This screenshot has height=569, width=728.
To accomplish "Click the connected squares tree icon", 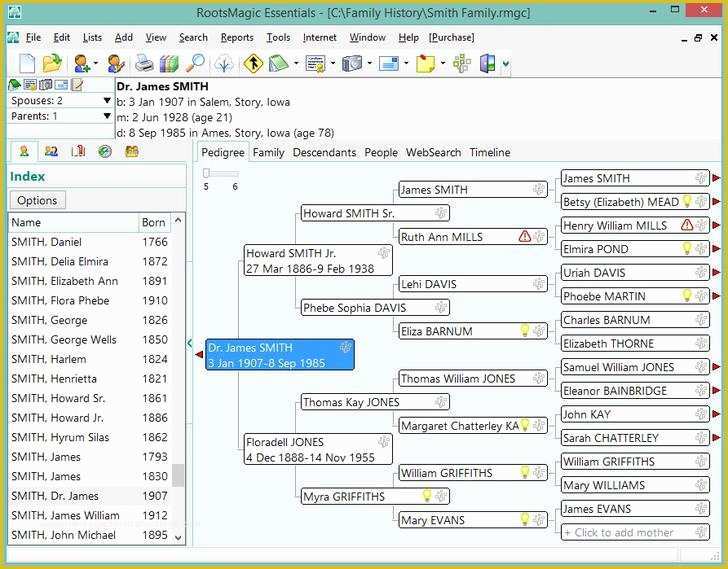I will click(462, 63).
